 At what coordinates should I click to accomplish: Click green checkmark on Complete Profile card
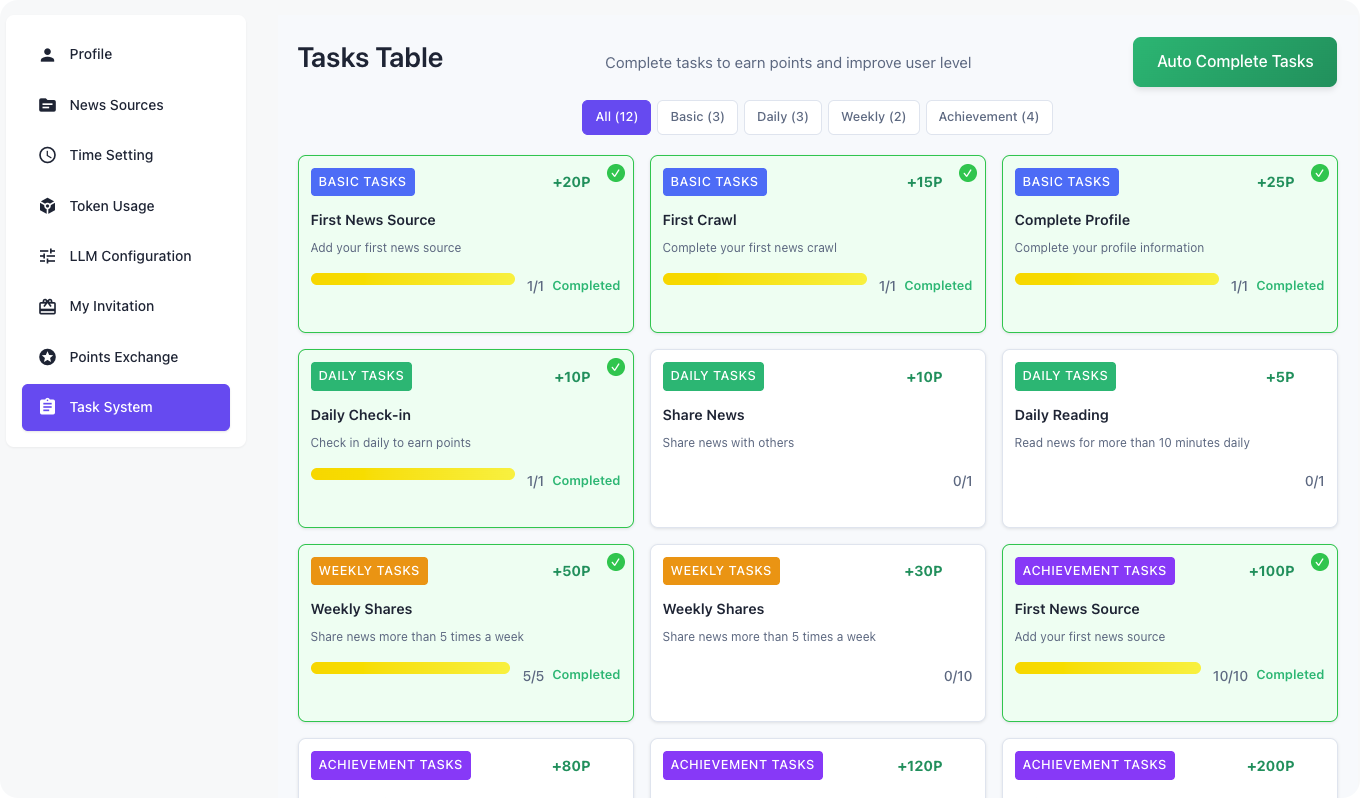1320,173
